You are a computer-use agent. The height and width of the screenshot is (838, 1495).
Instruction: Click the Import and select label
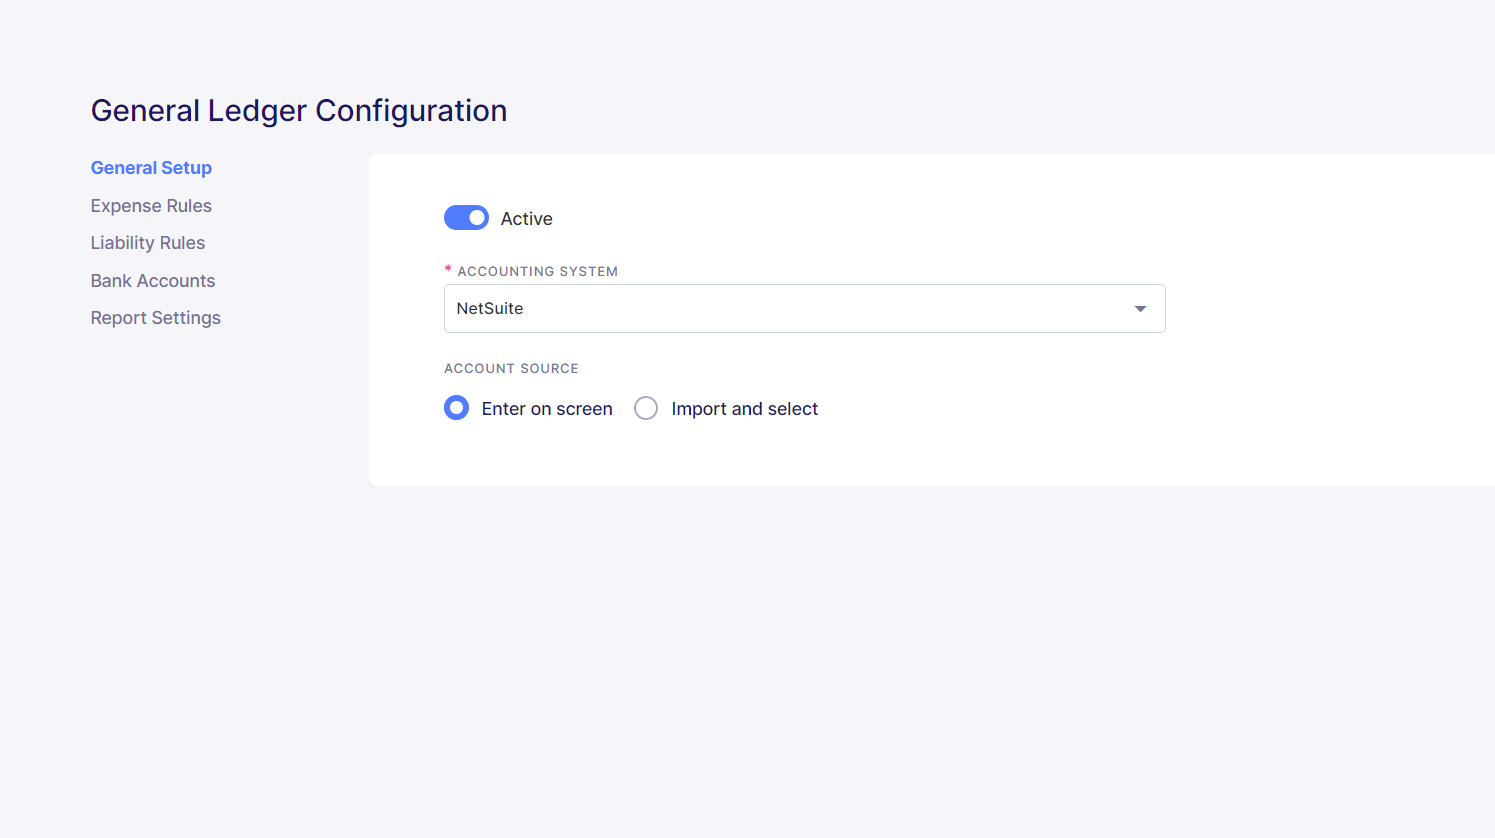pos(745,409)
